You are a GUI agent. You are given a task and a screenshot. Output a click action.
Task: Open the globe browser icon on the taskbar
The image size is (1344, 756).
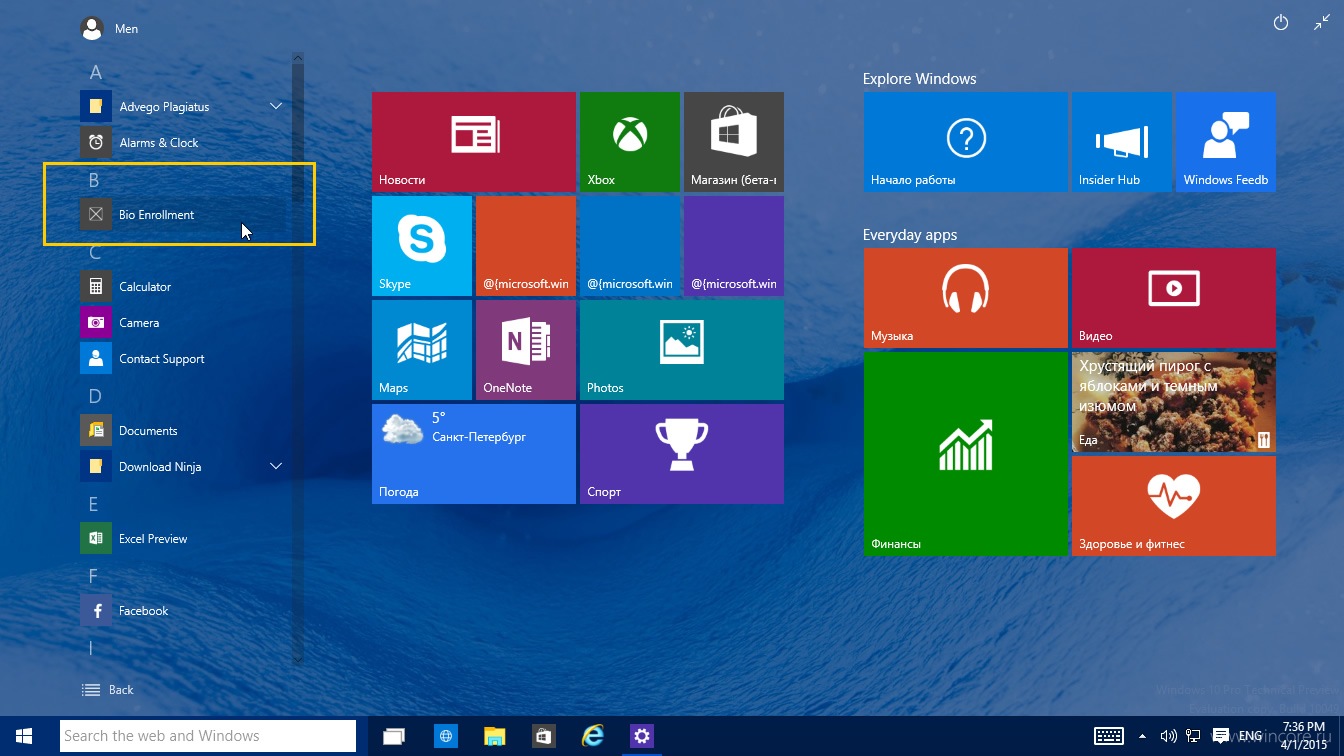tap(445, 736)
